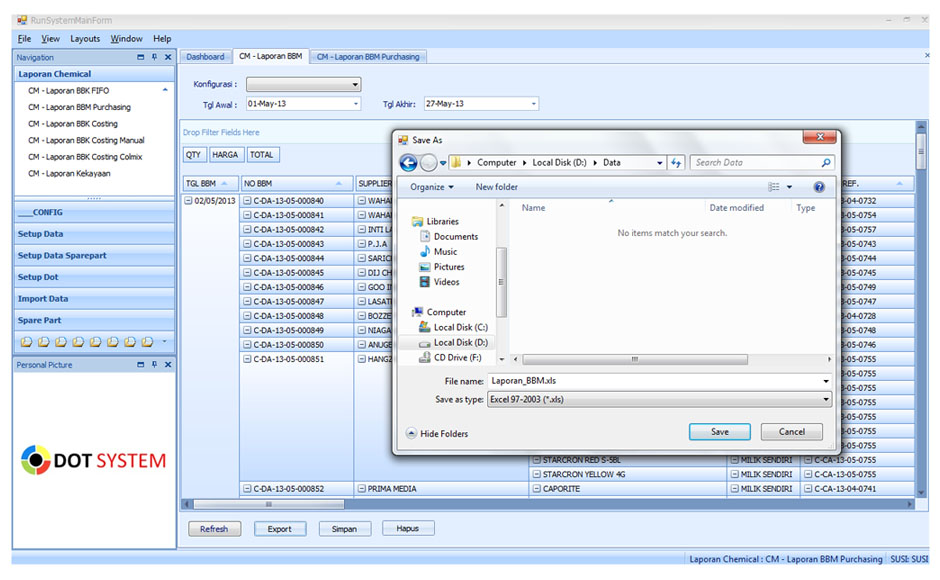
Task: Click Hide Folders in the dialog
Action: point(436,434)
